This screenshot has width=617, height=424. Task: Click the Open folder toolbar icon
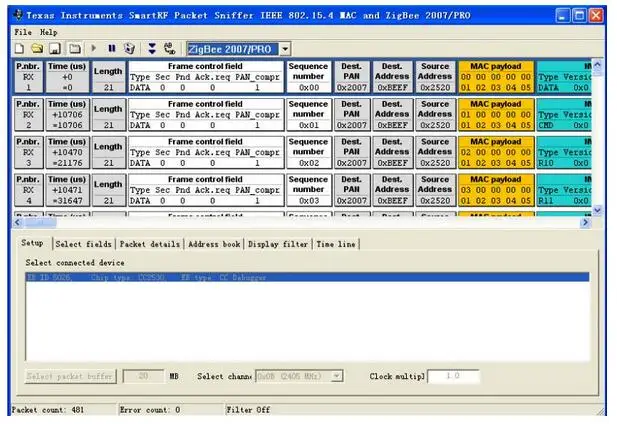point(37,49)
